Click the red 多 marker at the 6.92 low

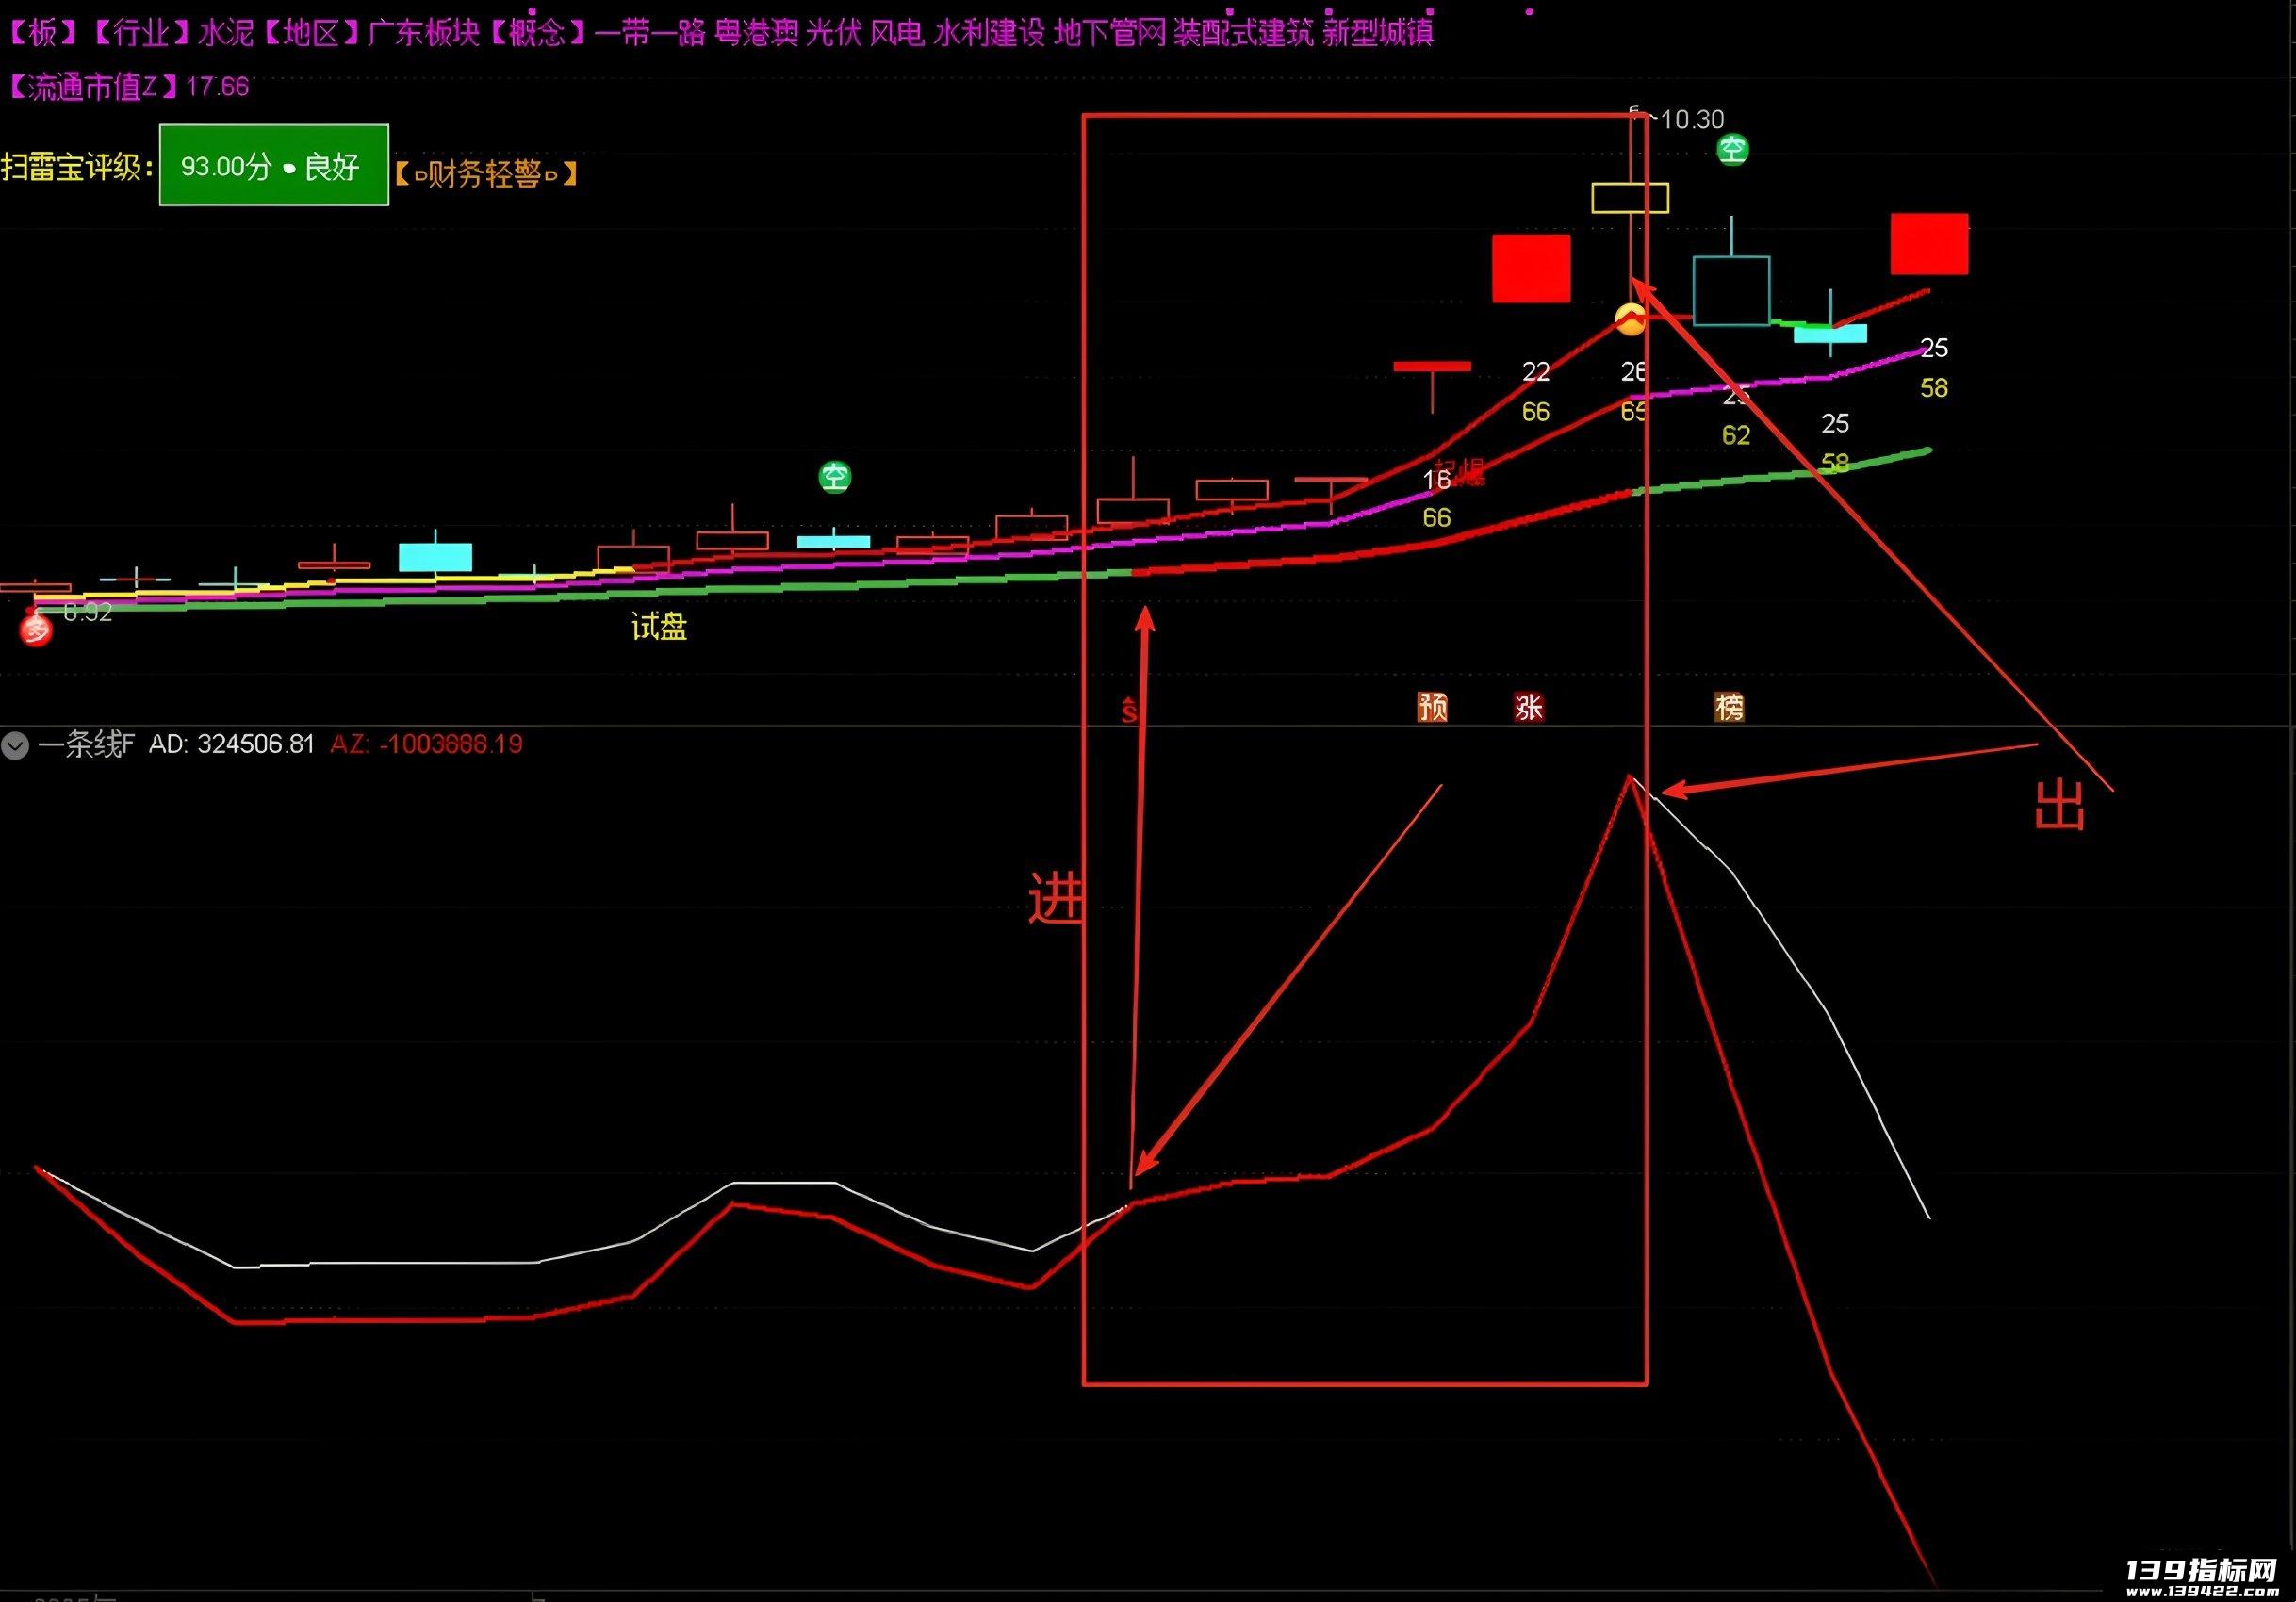coord(36,630)
